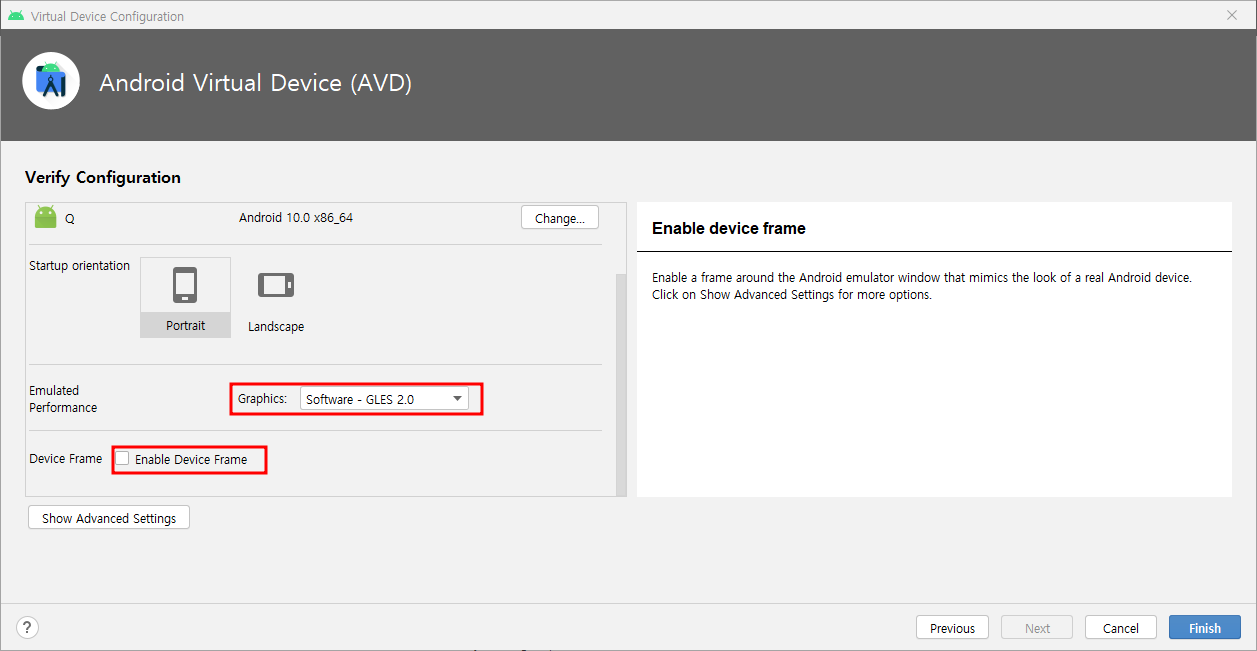Click the Cancel button
Screen dimensions: 1257x651
click(1121, 628)
